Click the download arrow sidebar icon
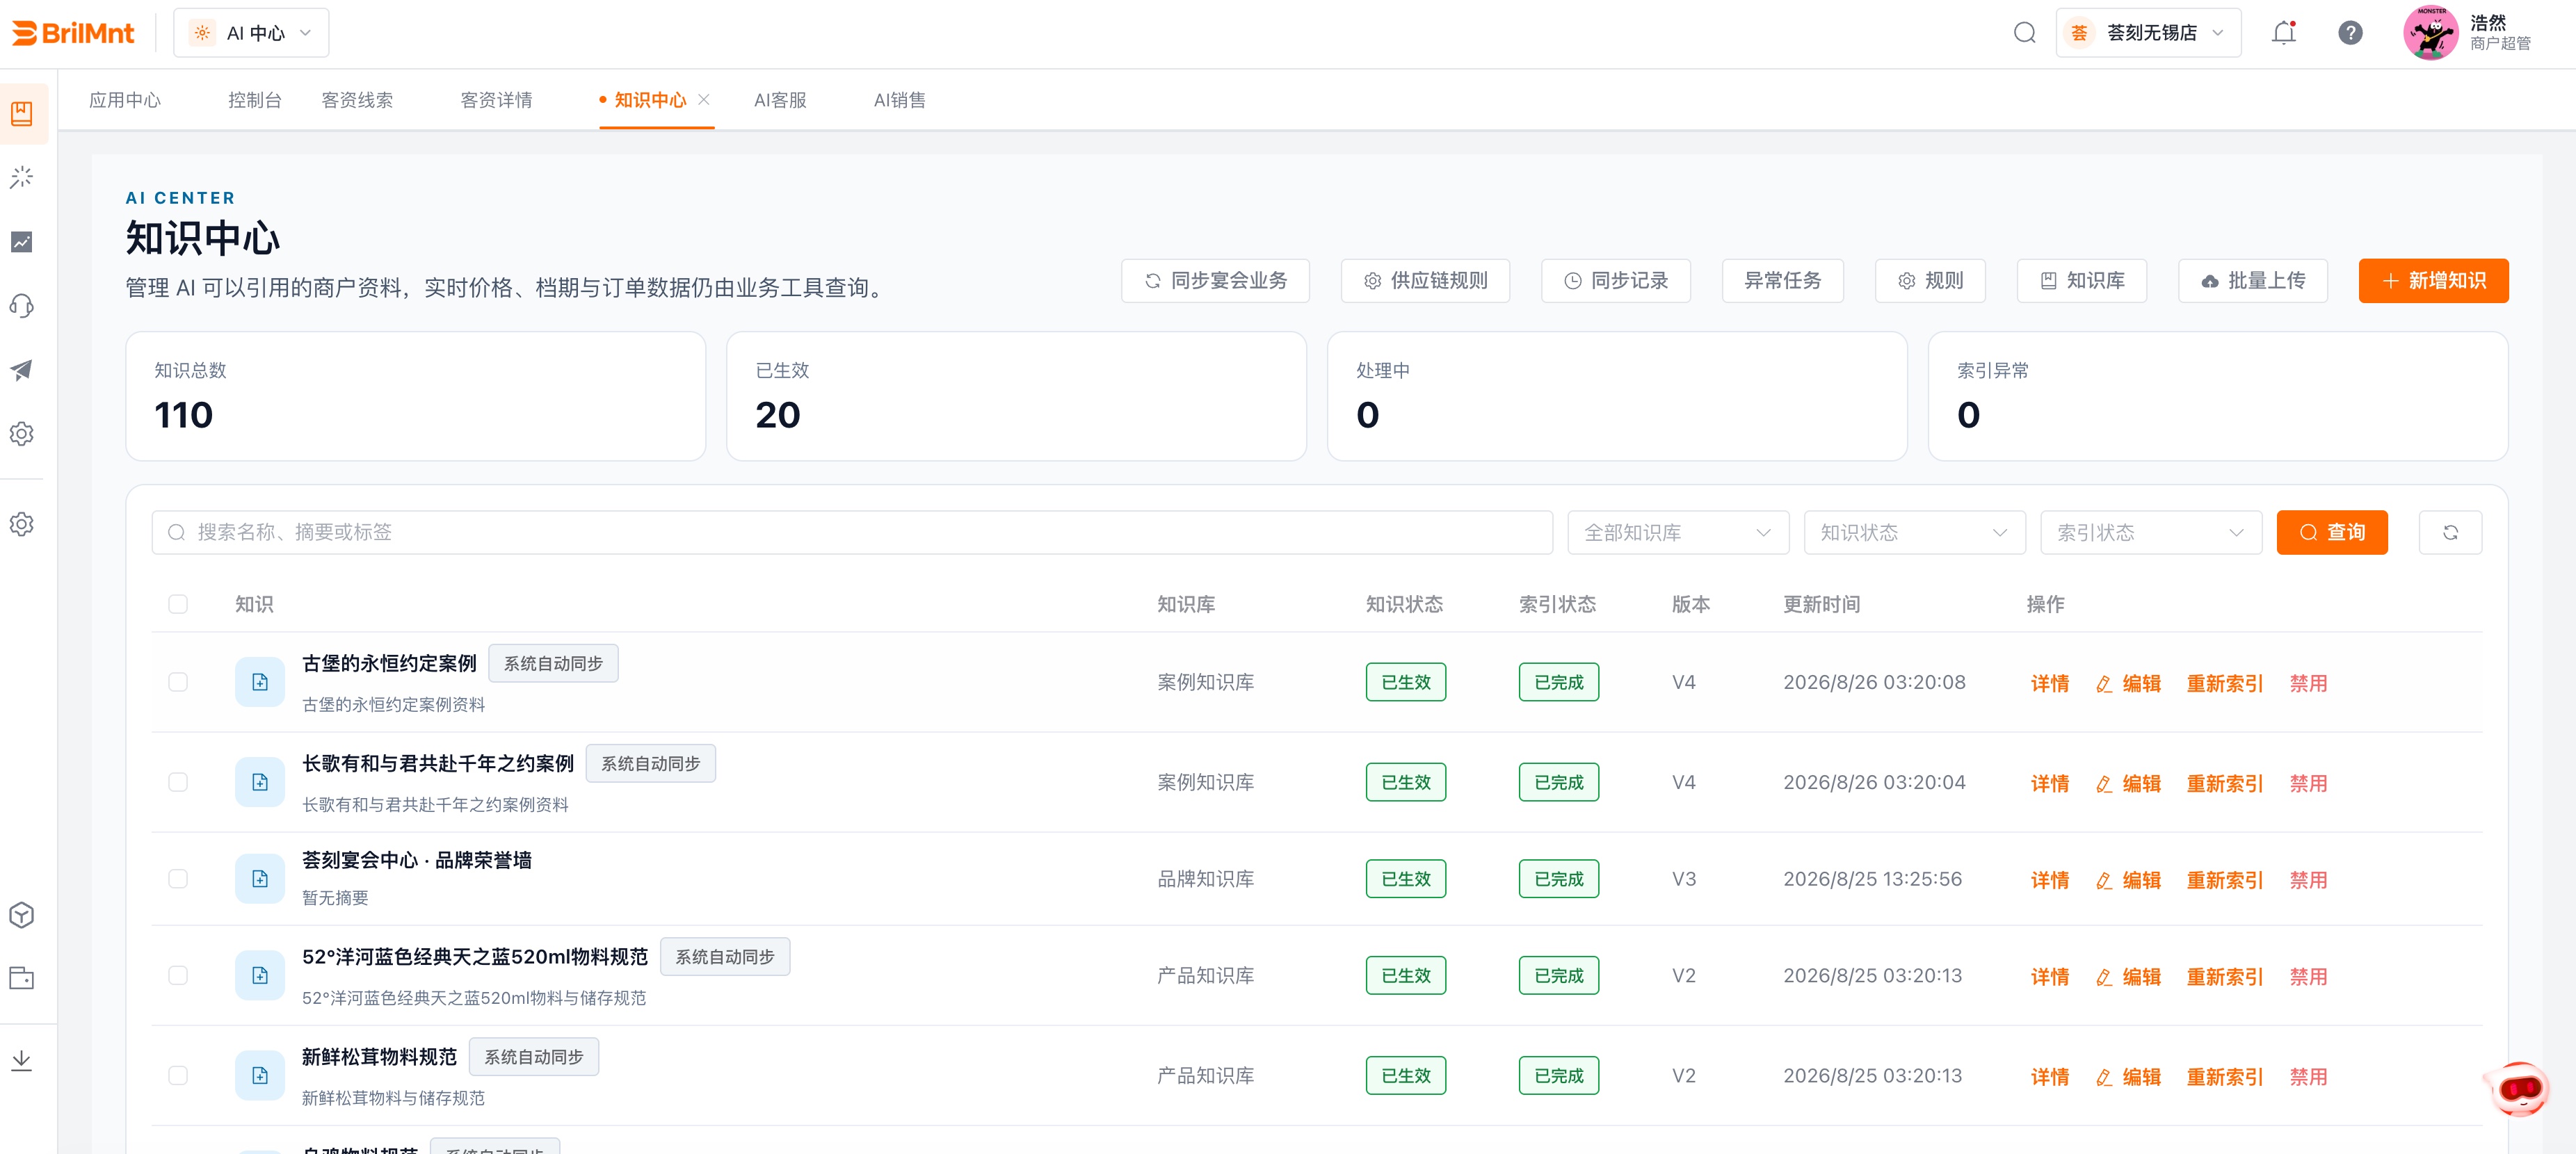This screenshot has height=1154, width=2576. [x=22, y=1060]
